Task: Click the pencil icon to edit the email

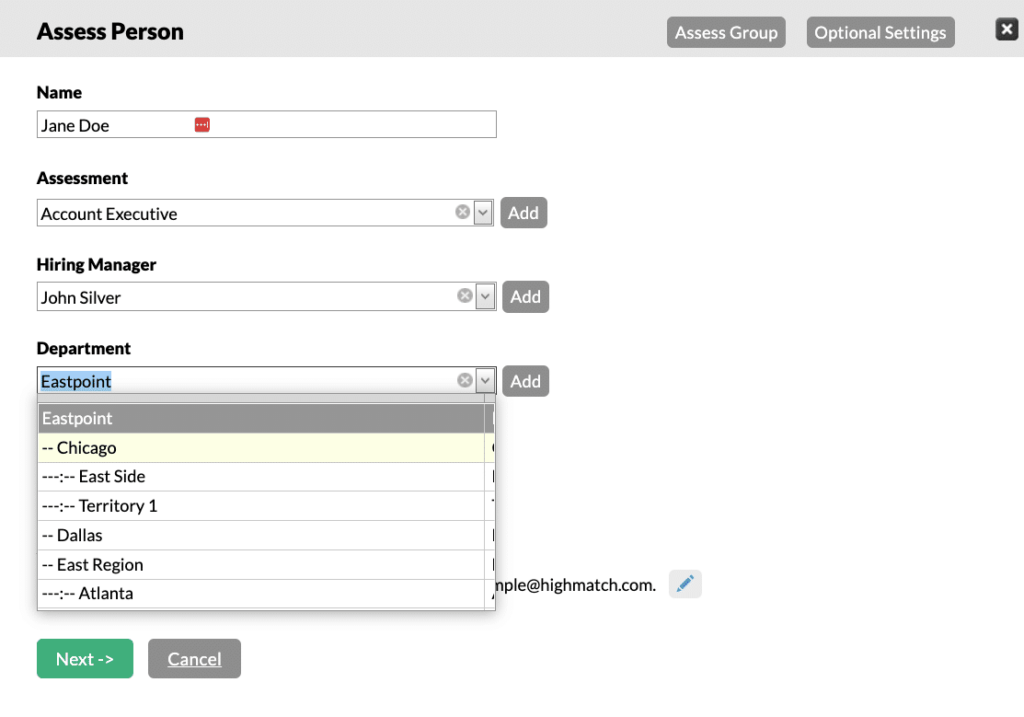Action: point(685,584)
